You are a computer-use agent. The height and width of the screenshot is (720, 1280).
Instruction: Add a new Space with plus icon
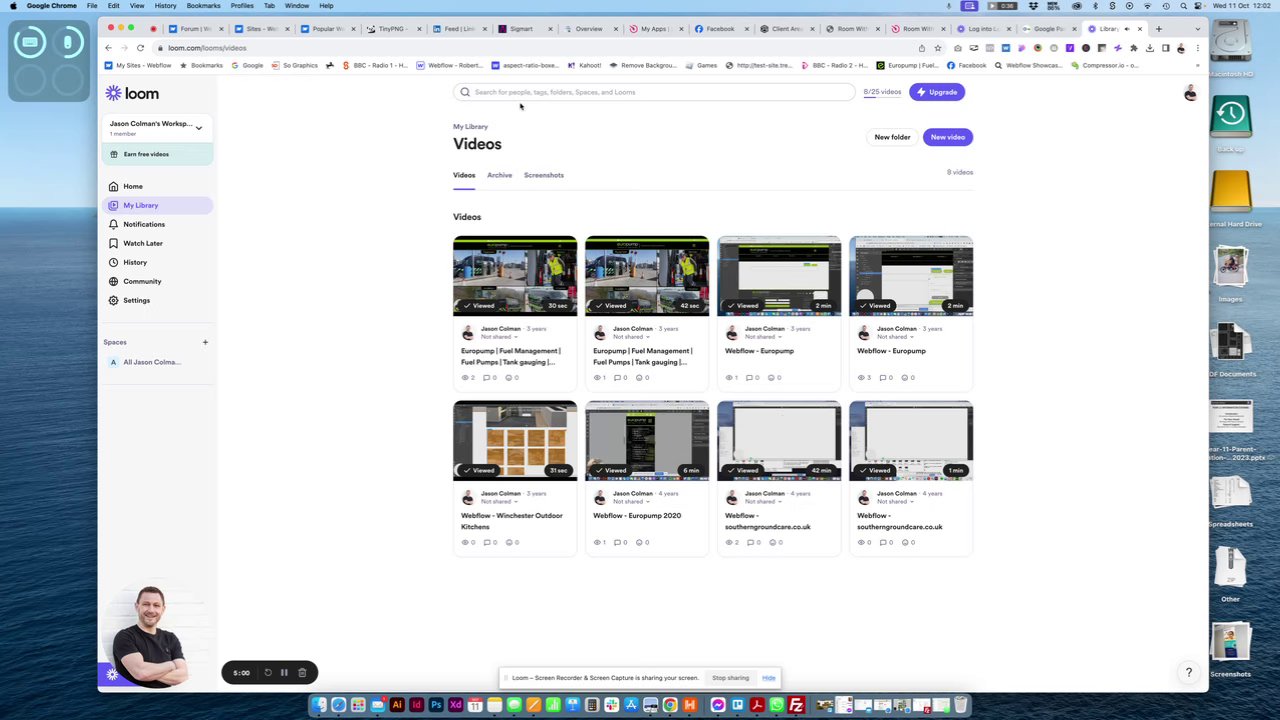coord(205,342)
